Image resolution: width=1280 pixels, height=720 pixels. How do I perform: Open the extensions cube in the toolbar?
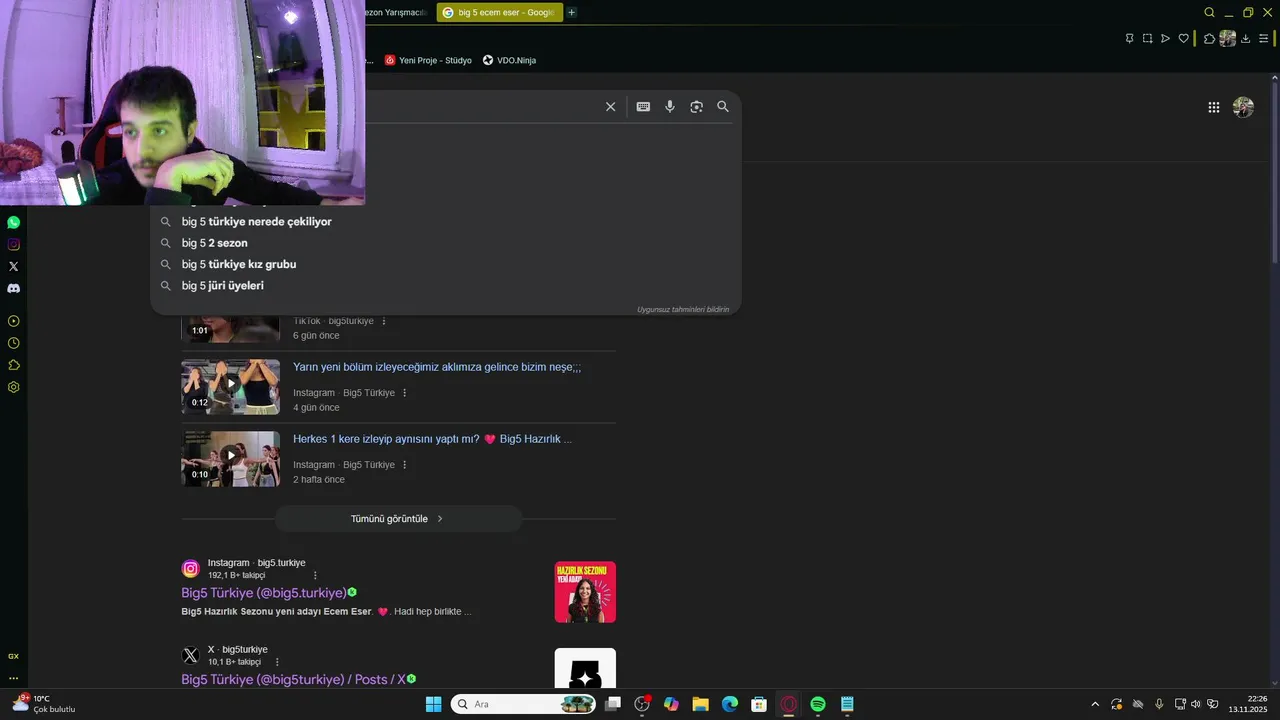[x=1209, y=38]
